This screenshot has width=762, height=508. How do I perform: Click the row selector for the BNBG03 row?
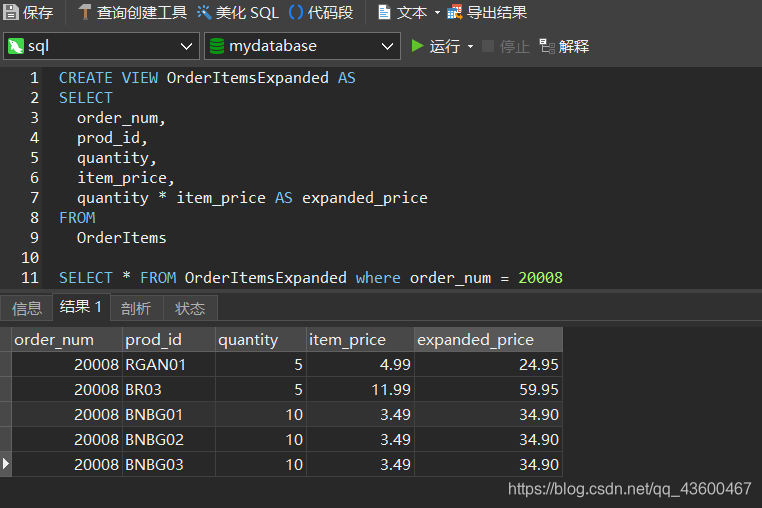[x=5, y=464]
